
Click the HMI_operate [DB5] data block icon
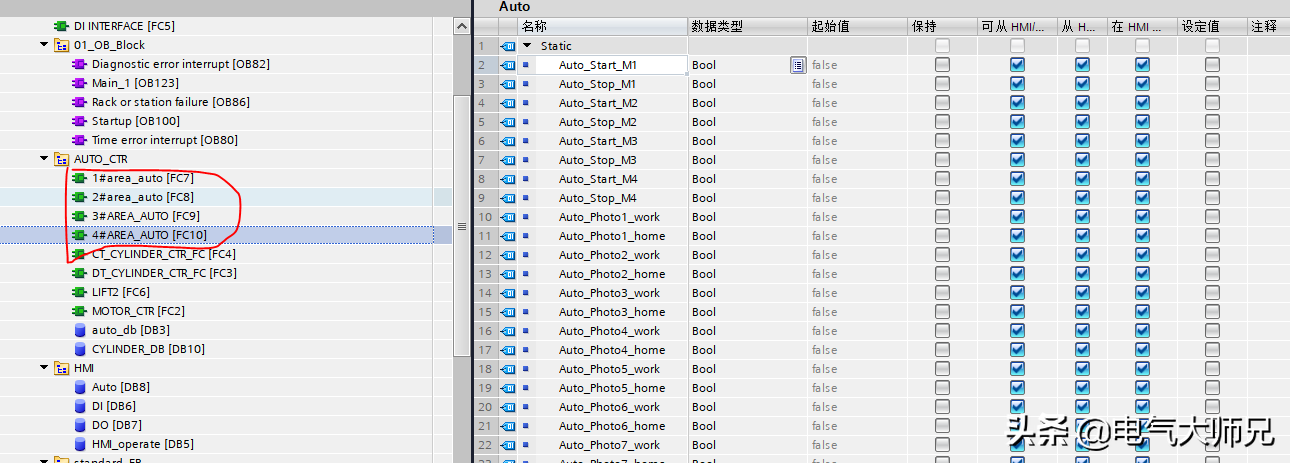tap(80, 444)
